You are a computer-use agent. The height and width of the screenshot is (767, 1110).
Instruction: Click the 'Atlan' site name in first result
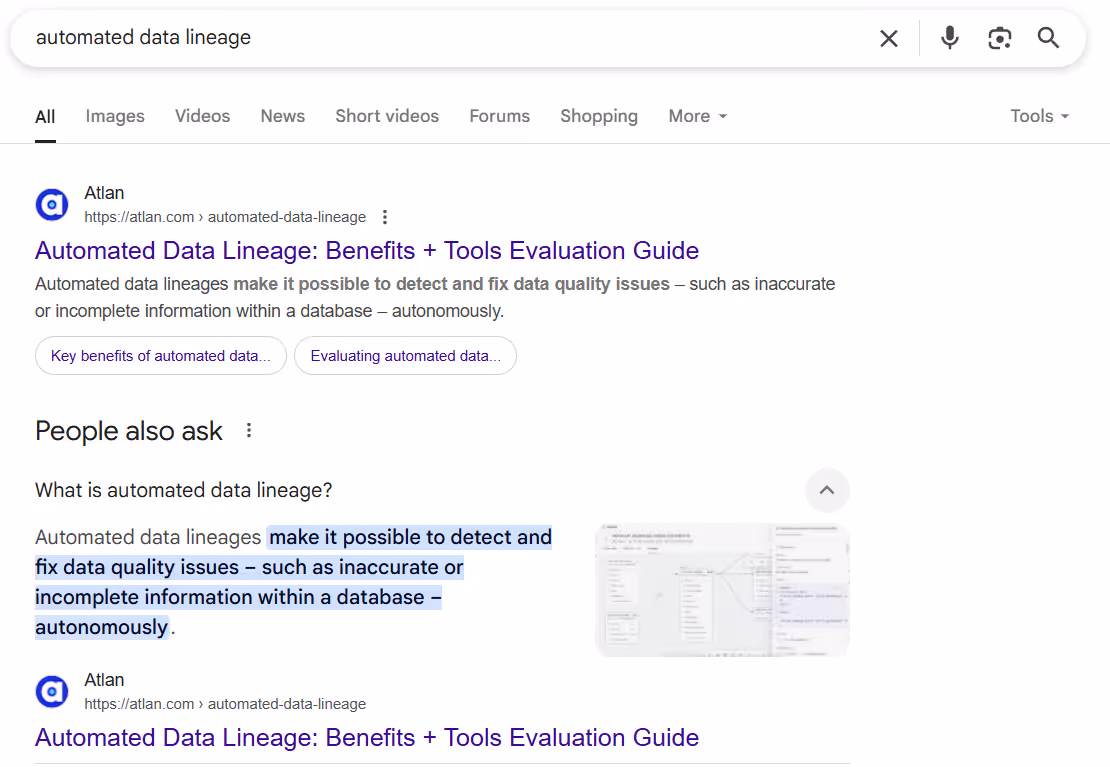tap(104, 193)
